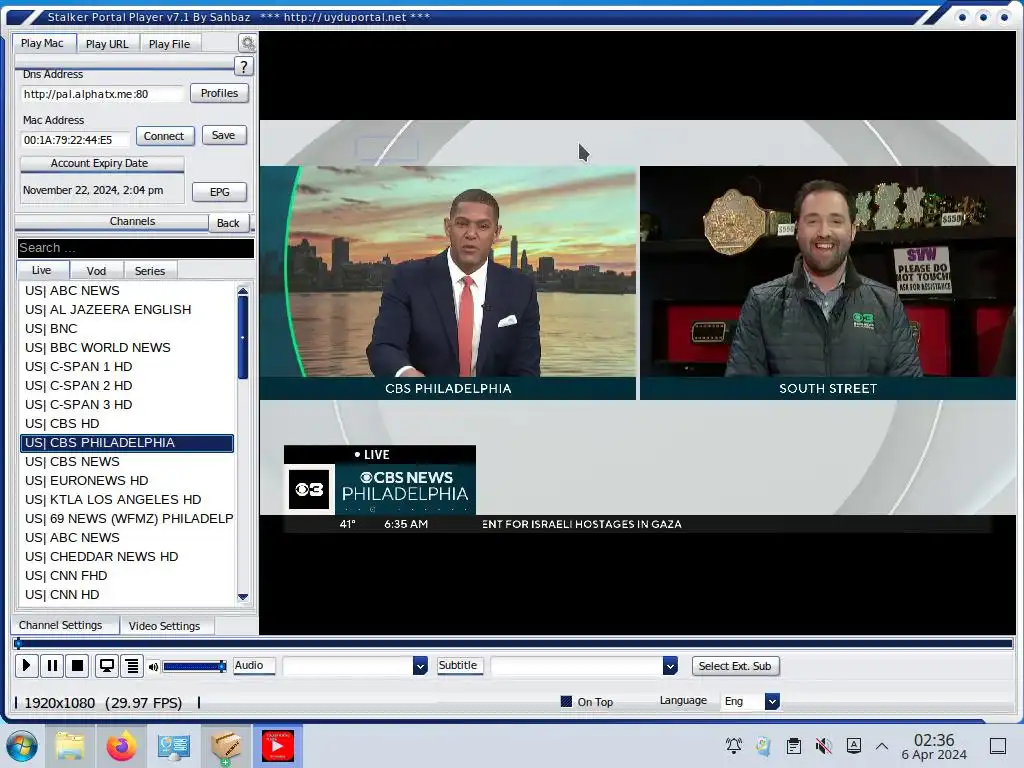Viewport: 1024px width, 768px height.
Task: Select US| CBS PHILADELPHIA channel
Action: (127, 443)
